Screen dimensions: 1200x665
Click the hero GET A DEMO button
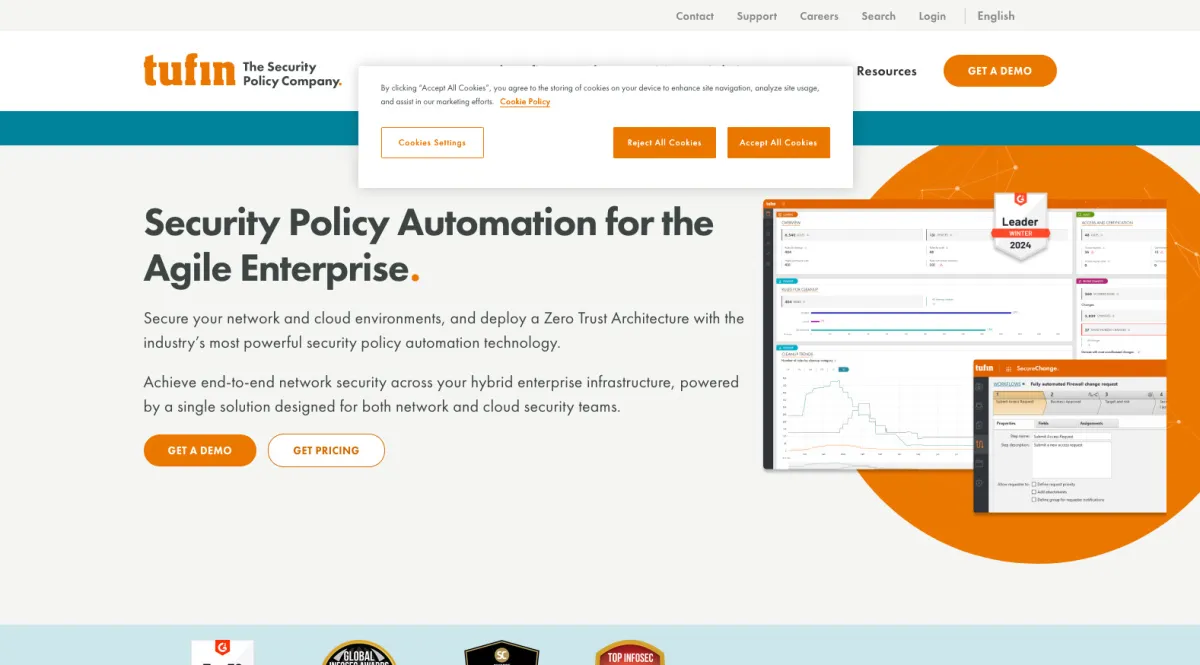tap(200, 450)
